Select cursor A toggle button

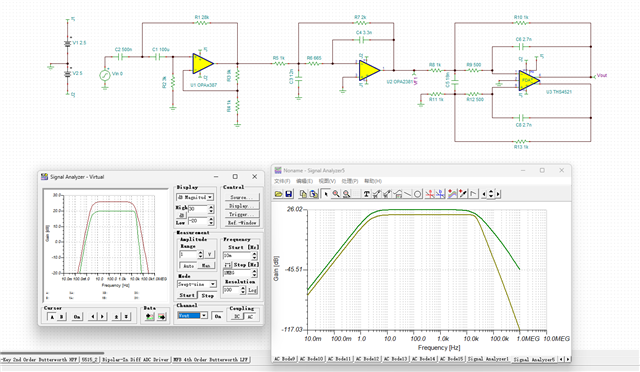[x=52, y=316]
